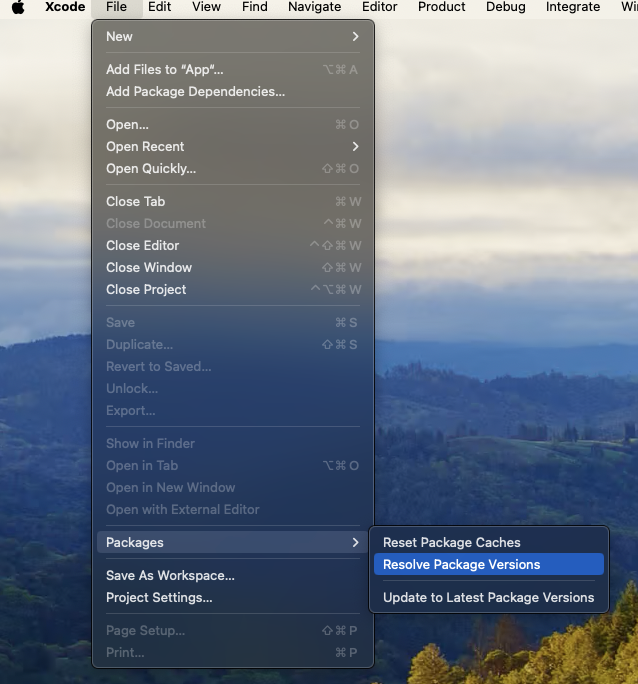Choose Save As Workspace…
The height and width of the screenshot is (684, 638).
pyautogui.click(x=170, y=576)
